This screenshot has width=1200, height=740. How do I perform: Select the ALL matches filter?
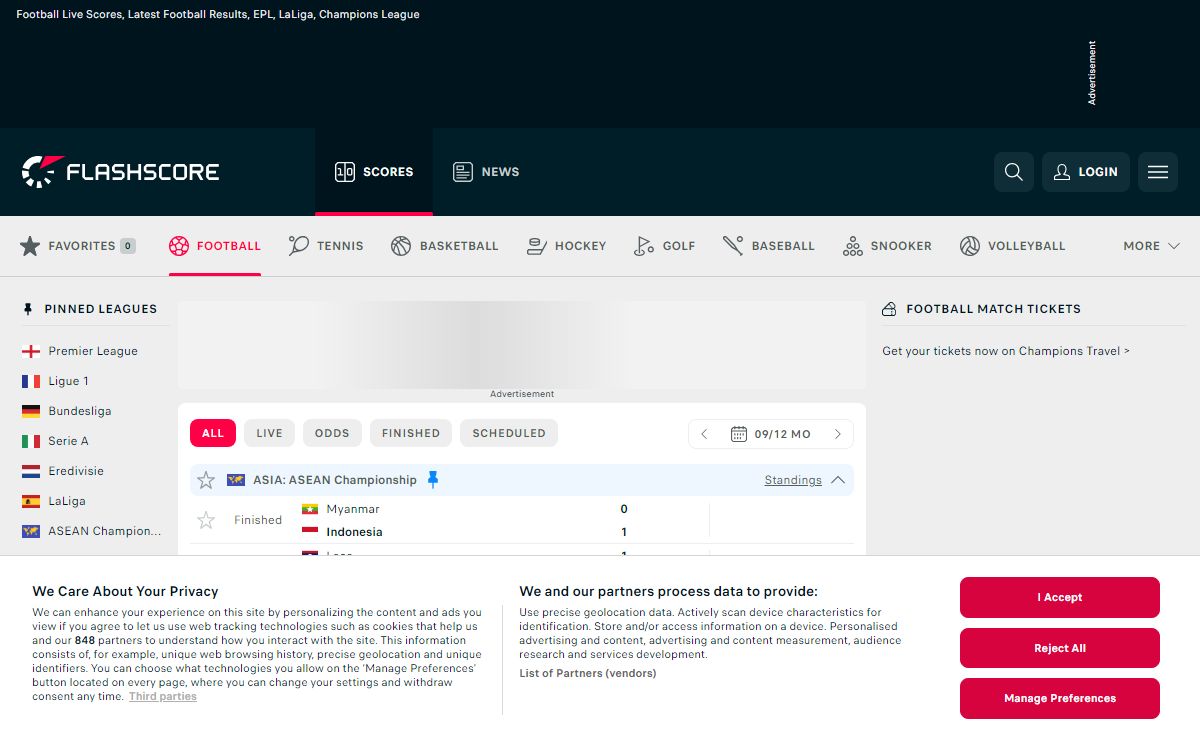pyautogui.click(x=213, y=433)
